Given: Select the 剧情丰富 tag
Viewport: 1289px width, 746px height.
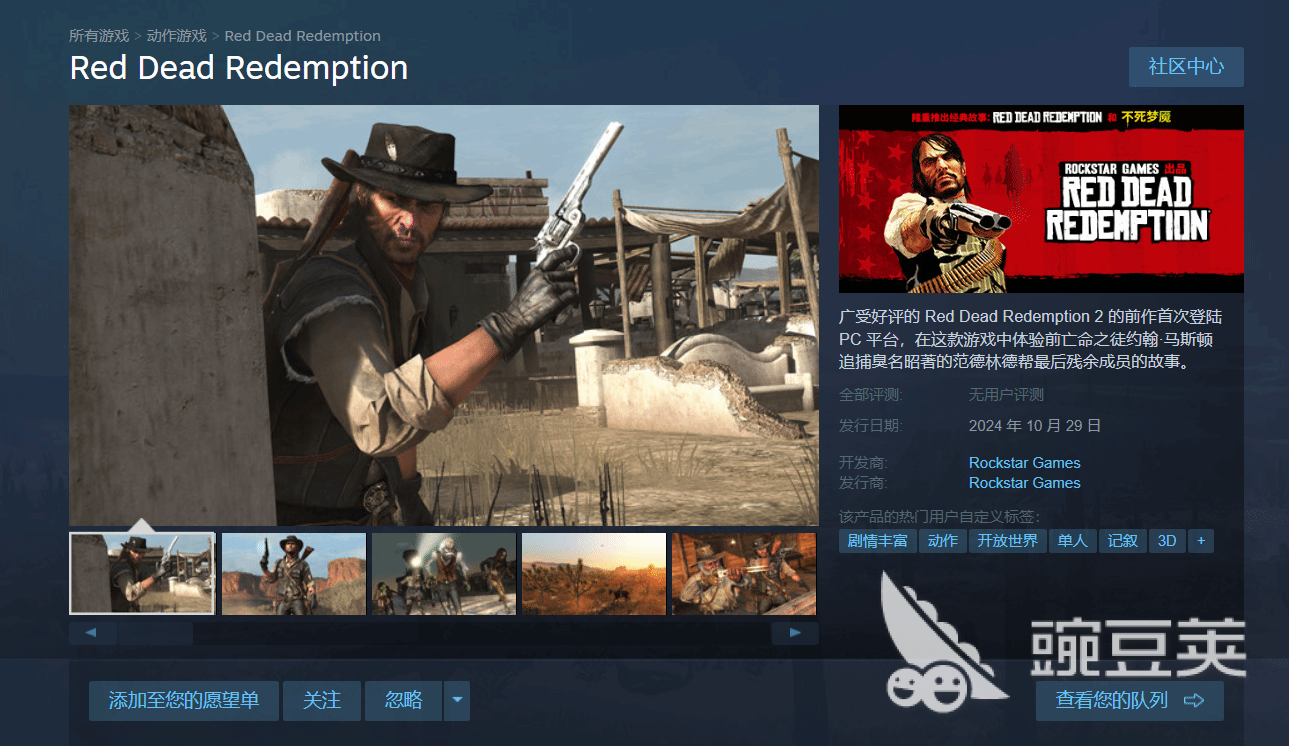Looking at the screenshot, I should pos(877,541).
